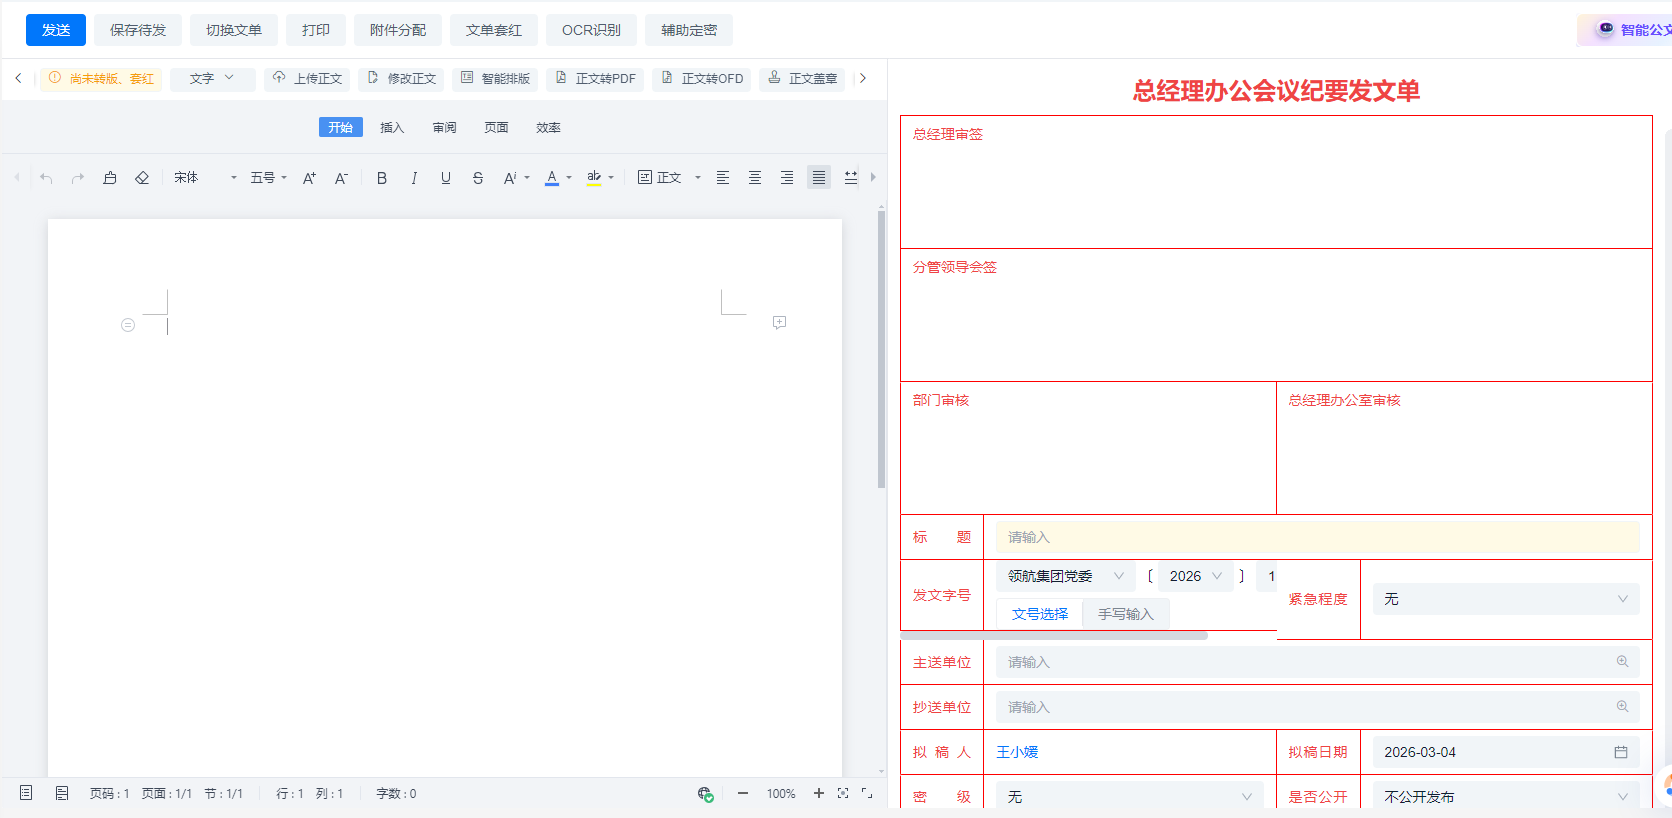This screenshot has height=818, width=1672.
Task: Click the fullscreen icon in status bar
Action: click(867, 793)
